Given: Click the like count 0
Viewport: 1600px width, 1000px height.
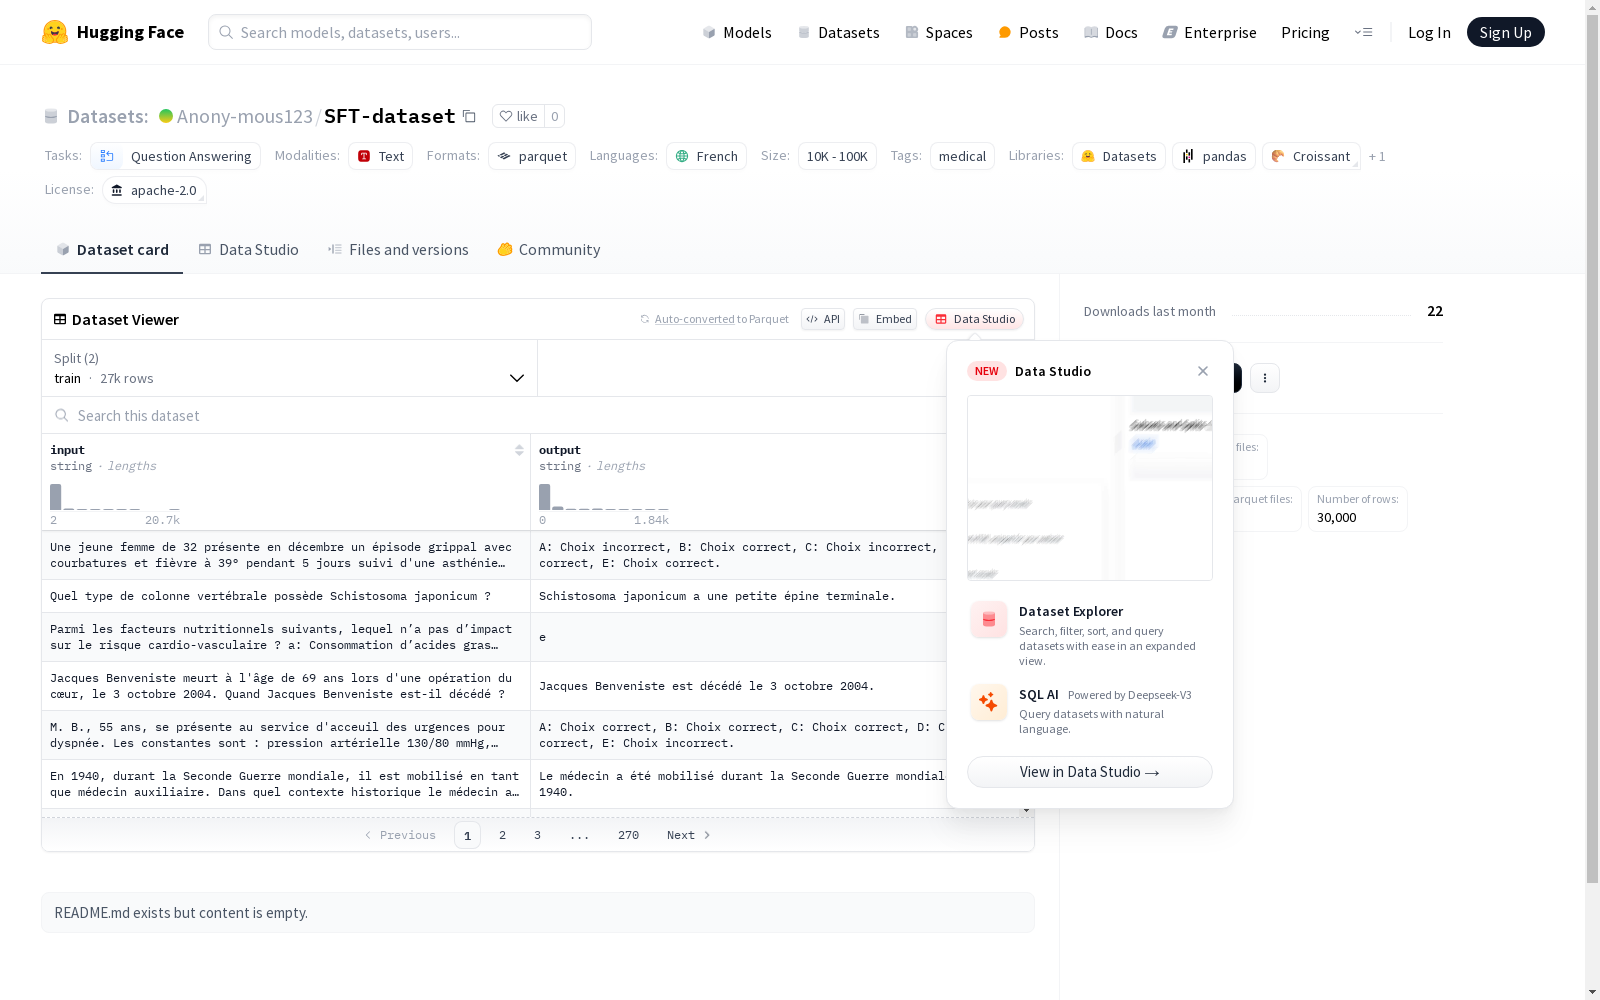Looking at the screenshot, I should point(555,116).
